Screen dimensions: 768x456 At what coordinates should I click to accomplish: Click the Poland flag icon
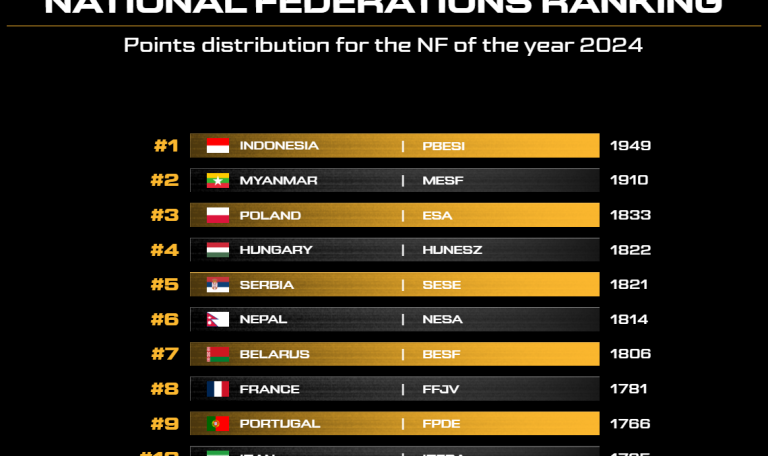pyautogui.click(x=218, y=215)
